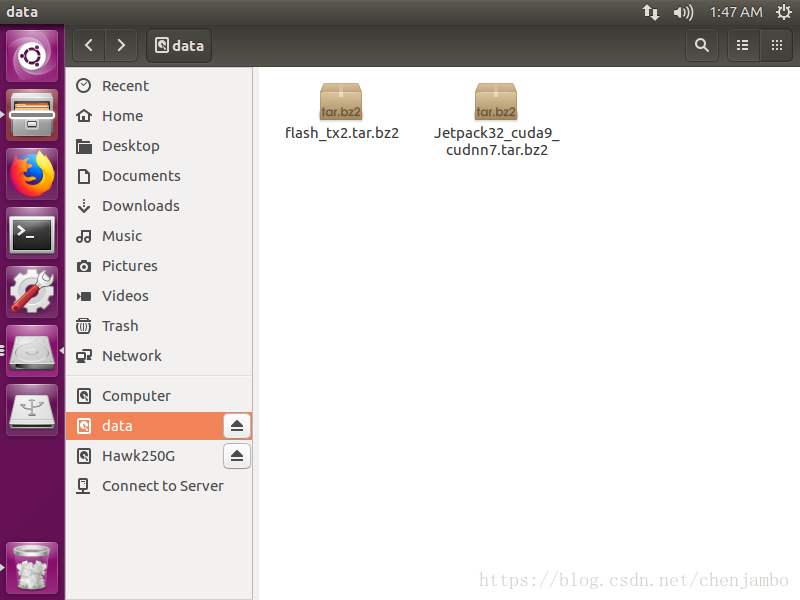Open the Music folder
The height and width of the screenshot is (600, 800).
click(159, 236)
